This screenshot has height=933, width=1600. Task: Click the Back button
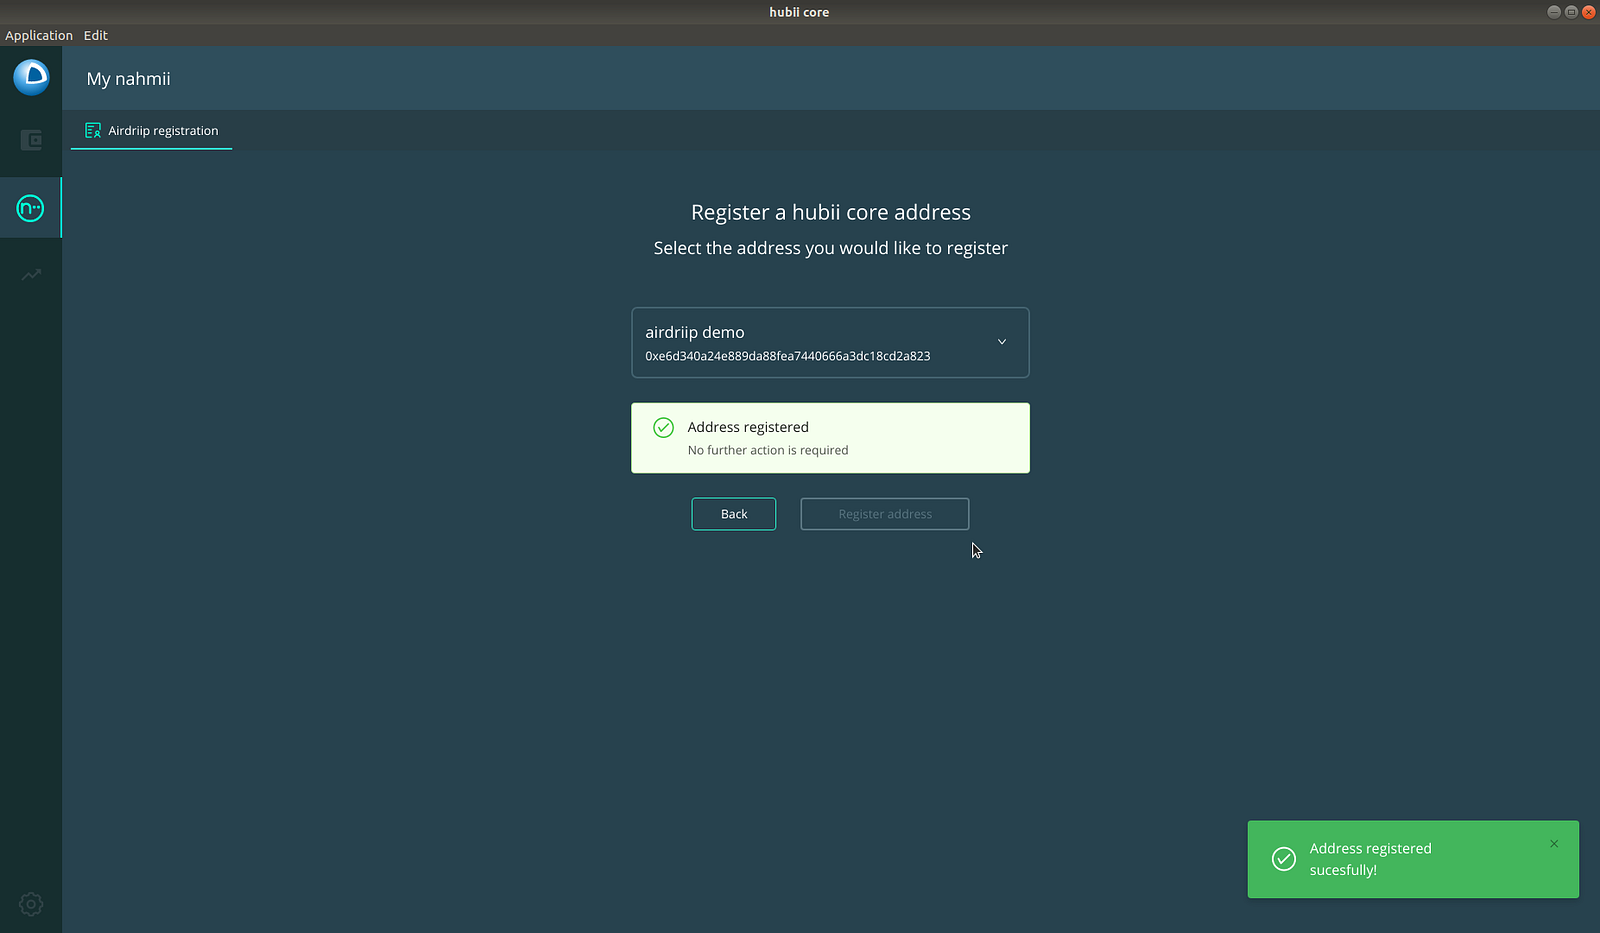pyautogui.click(x=734, y=514)
